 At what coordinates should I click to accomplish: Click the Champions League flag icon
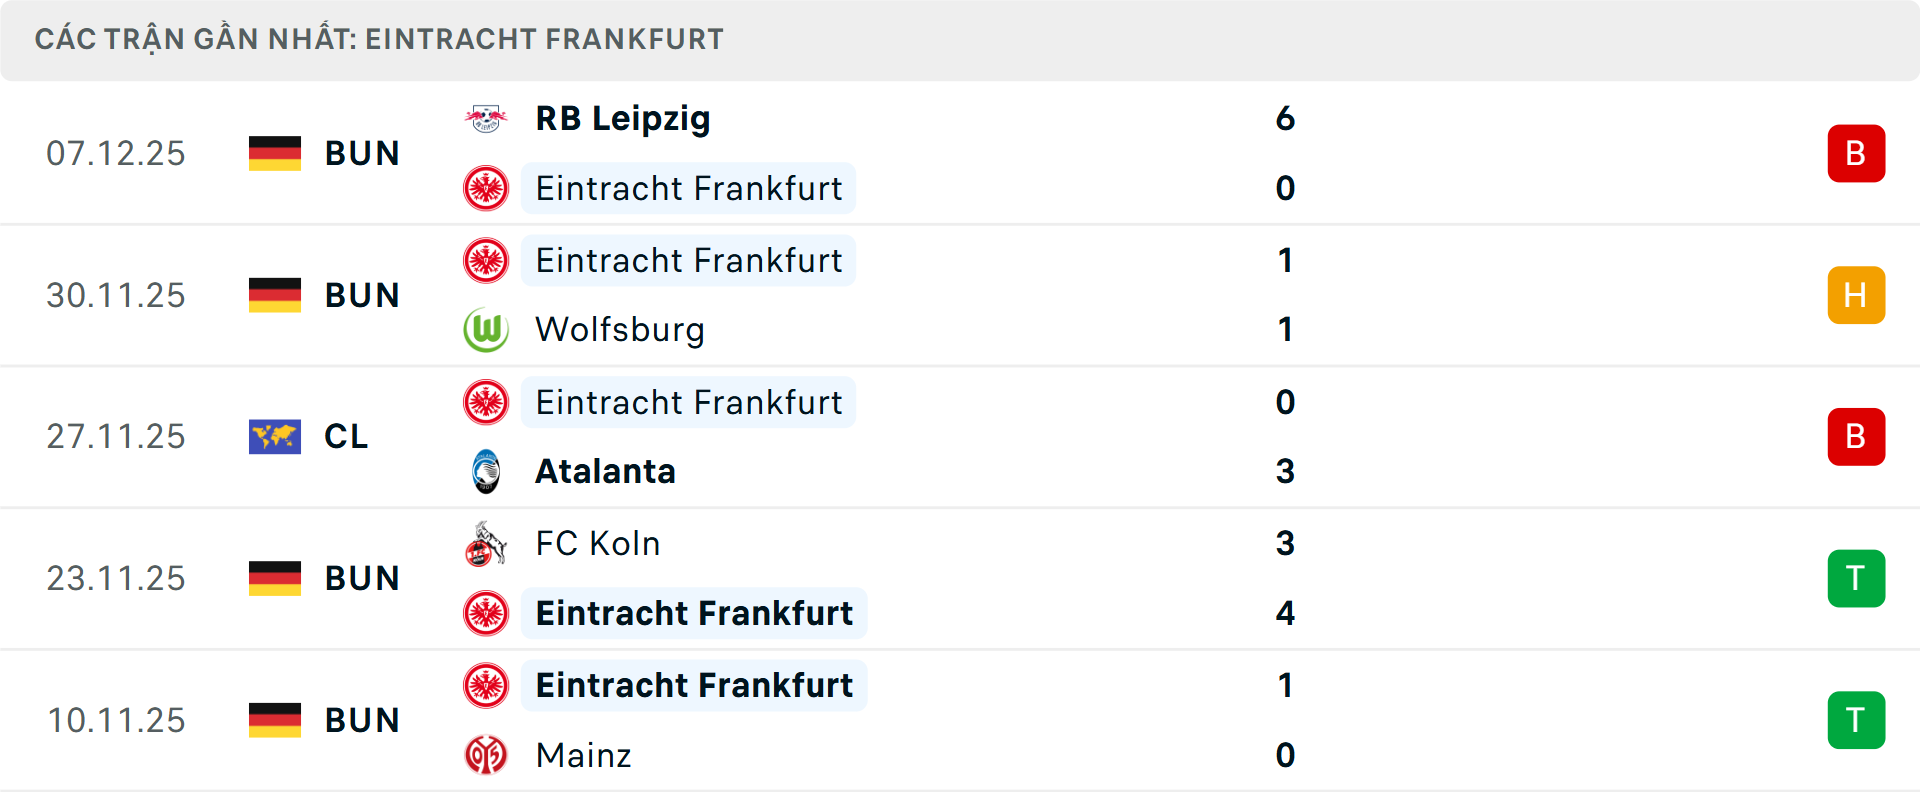coord(275,436)
